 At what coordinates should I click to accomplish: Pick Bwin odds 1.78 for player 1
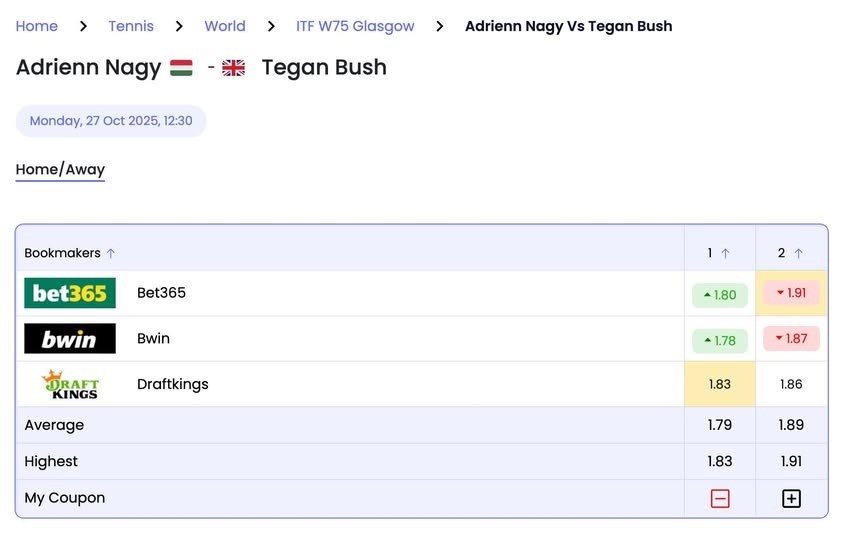(720, 340)
